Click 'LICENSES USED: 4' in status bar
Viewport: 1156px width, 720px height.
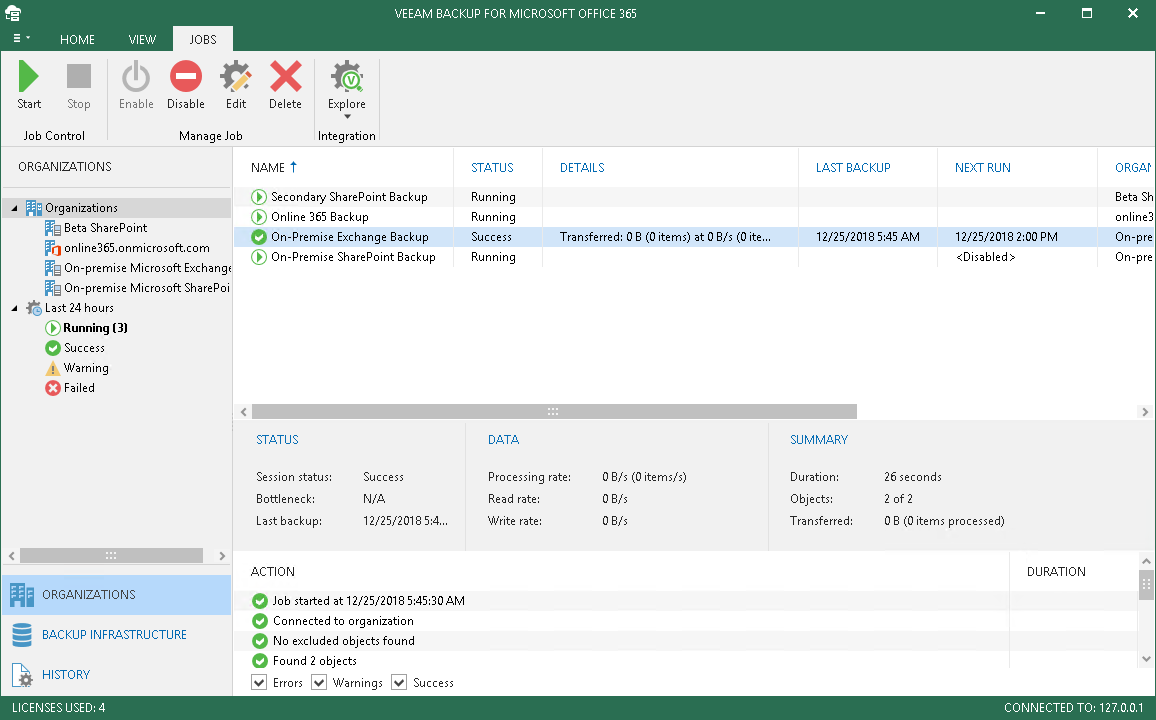(58, 707)
